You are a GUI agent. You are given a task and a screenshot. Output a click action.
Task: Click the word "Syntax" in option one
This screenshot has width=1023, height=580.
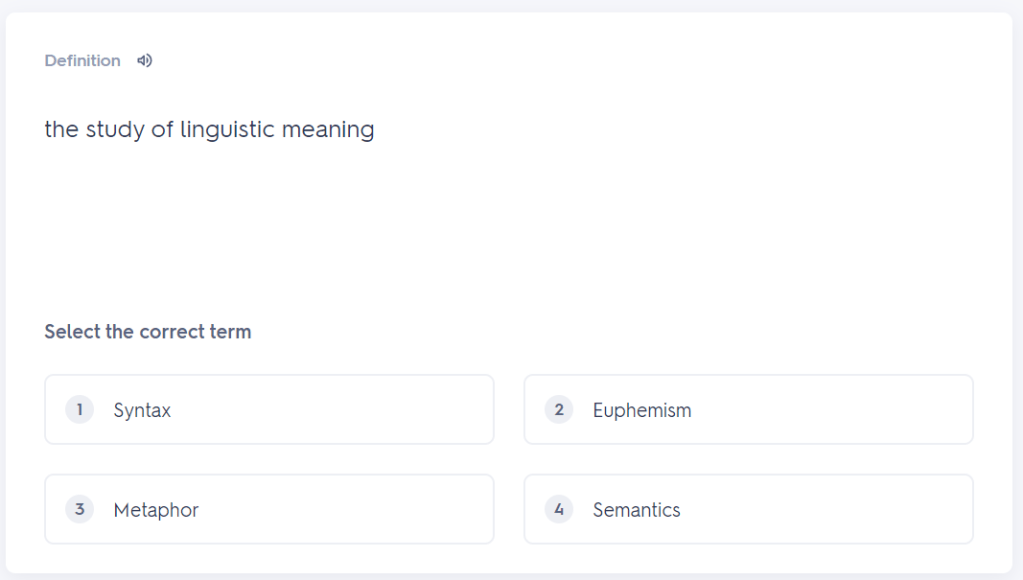pos(142,411)
